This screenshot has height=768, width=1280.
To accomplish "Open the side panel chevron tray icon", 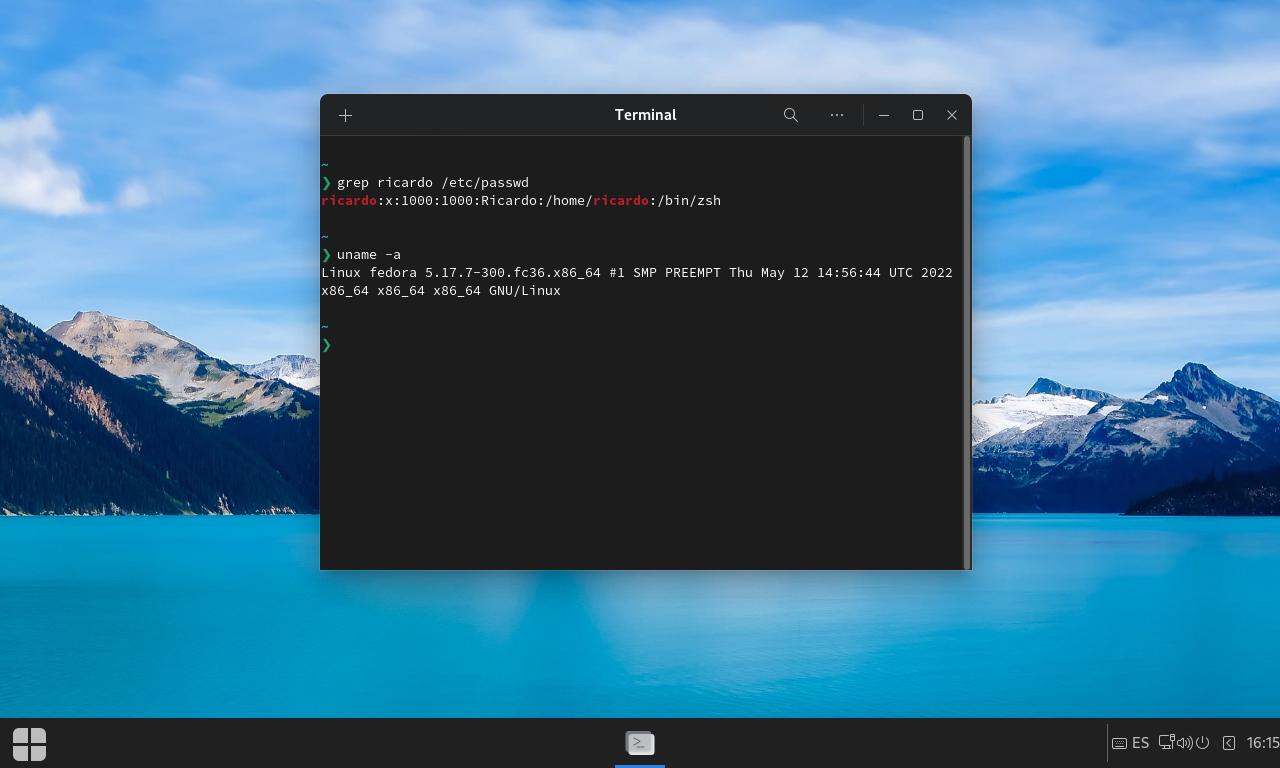I will (x=1229, y=743).
